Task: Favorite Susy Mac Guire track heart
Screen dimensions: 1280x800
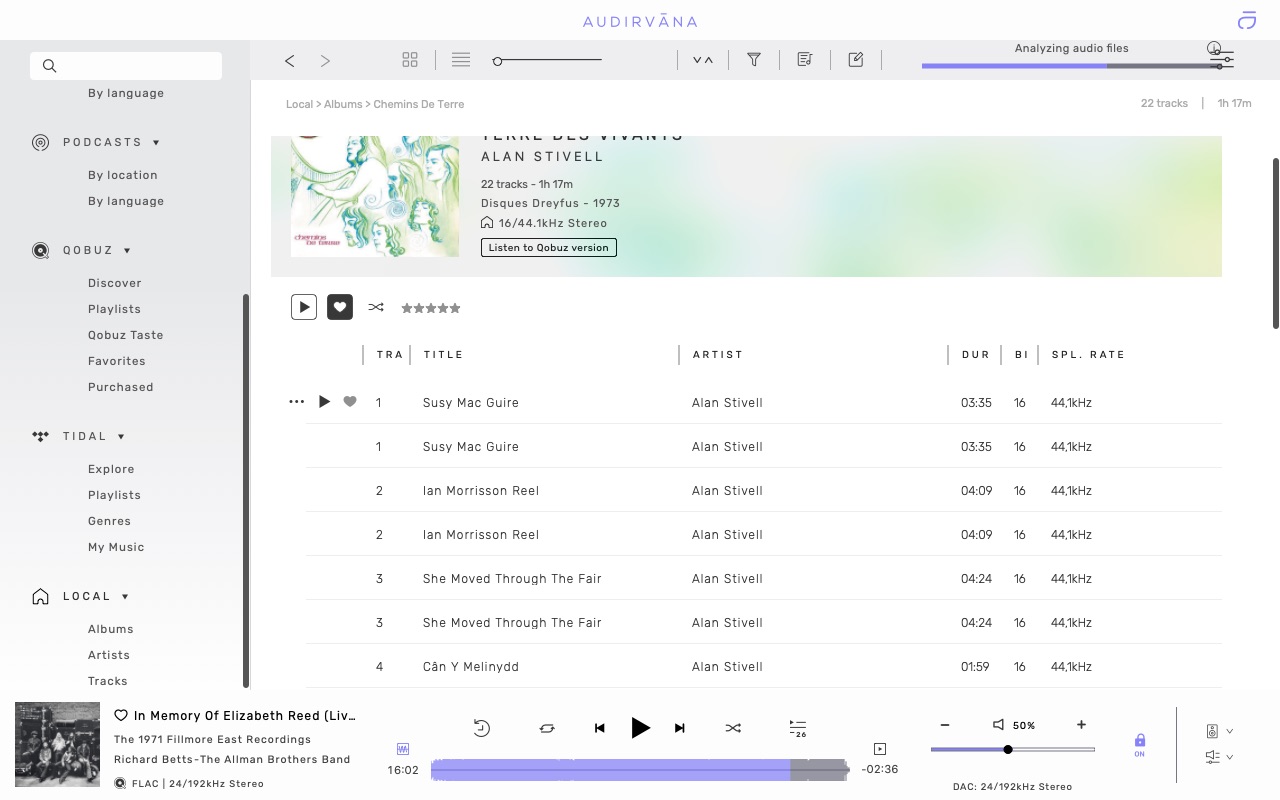Action: click(350, 402)
